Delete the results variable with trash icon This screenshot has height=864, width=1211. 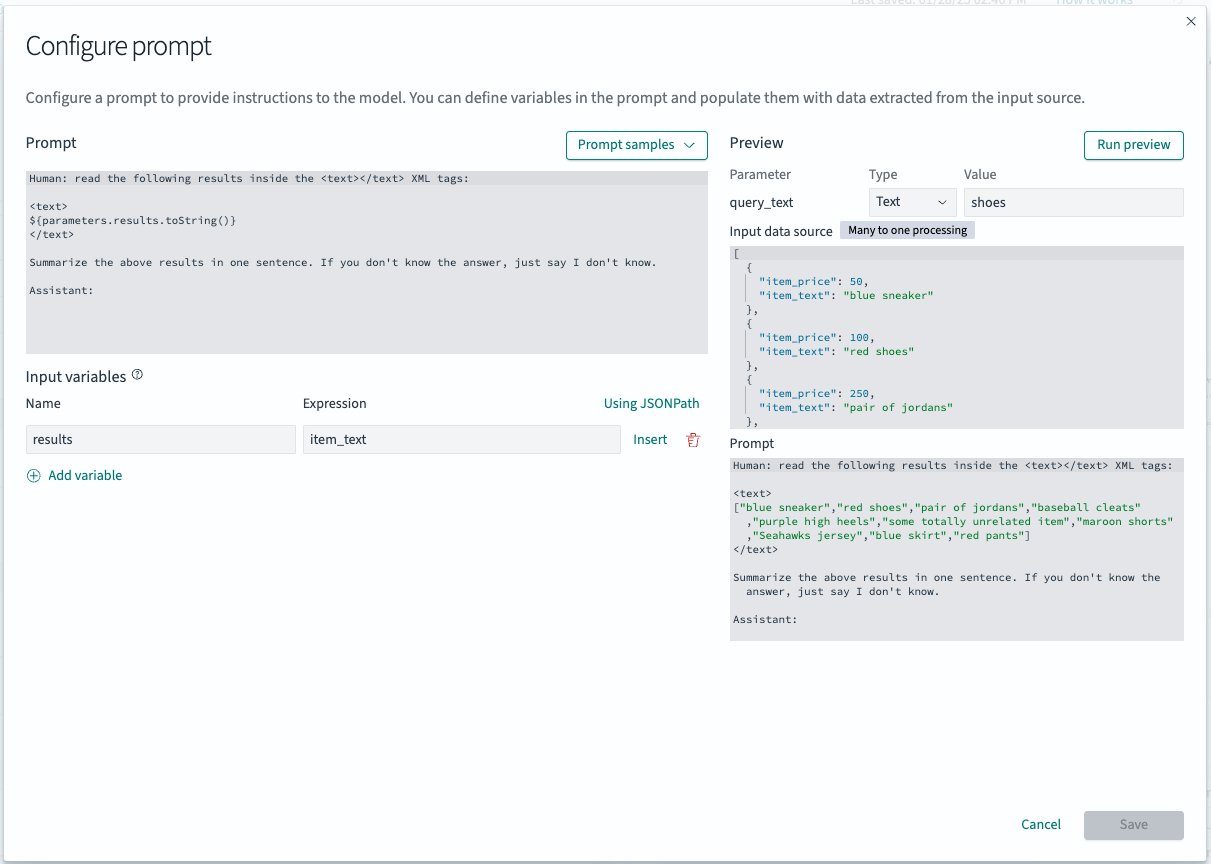coord(693,440)
